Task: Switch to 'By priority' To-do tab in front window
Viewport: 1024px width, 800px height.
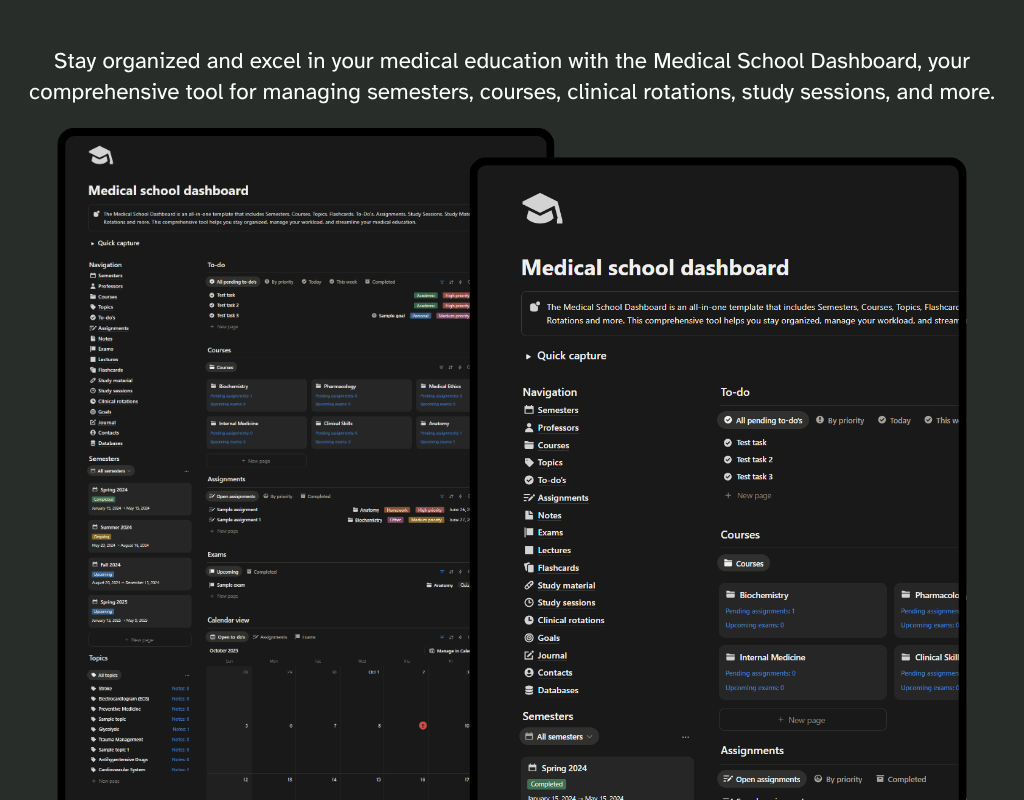Action: coord(840,421)
